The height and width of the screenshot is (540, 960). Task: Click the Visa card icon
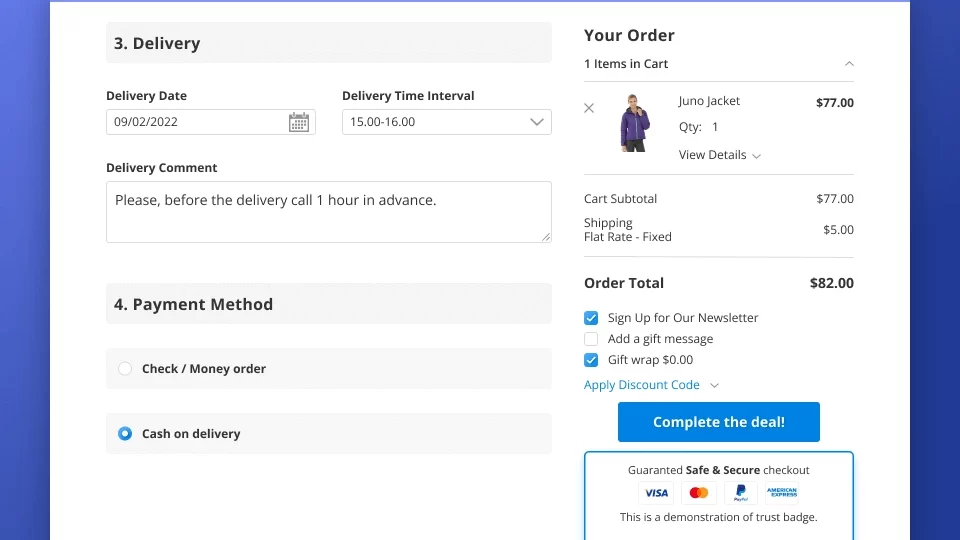(656, 492)
